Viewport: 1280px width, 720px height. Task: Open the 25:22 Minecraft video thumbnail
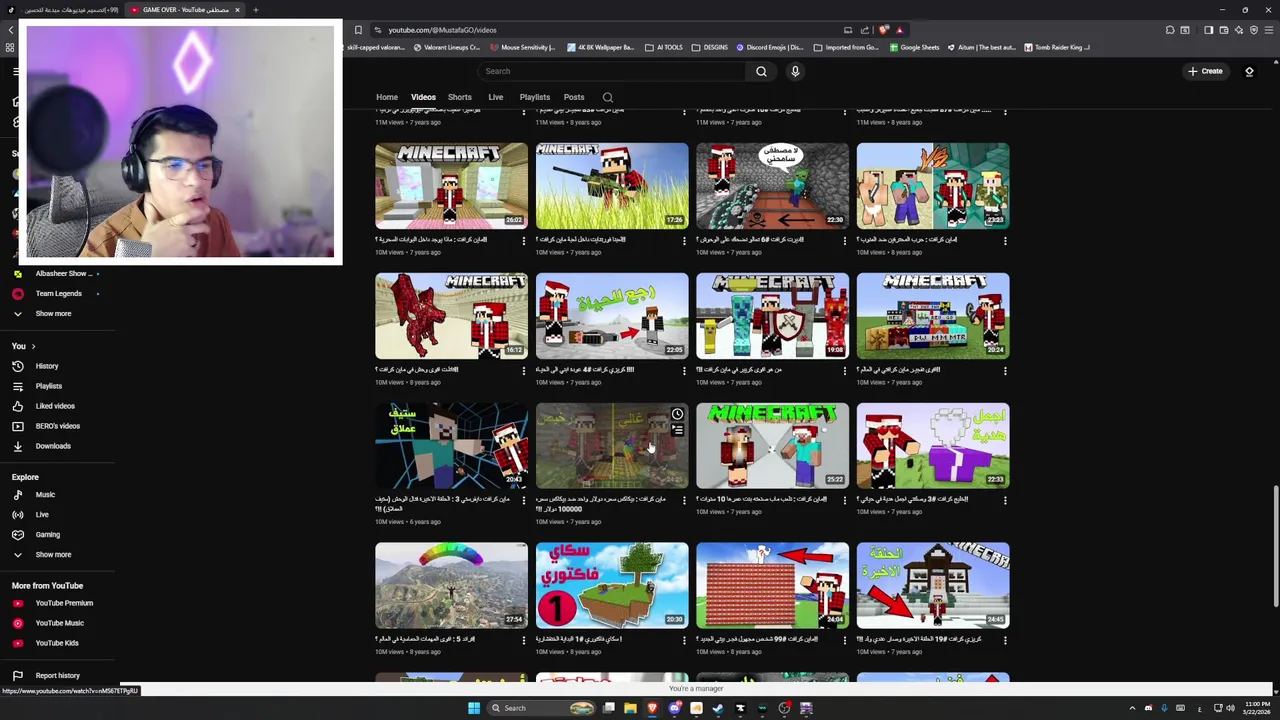pyautogui.click(x=772, y=446)
